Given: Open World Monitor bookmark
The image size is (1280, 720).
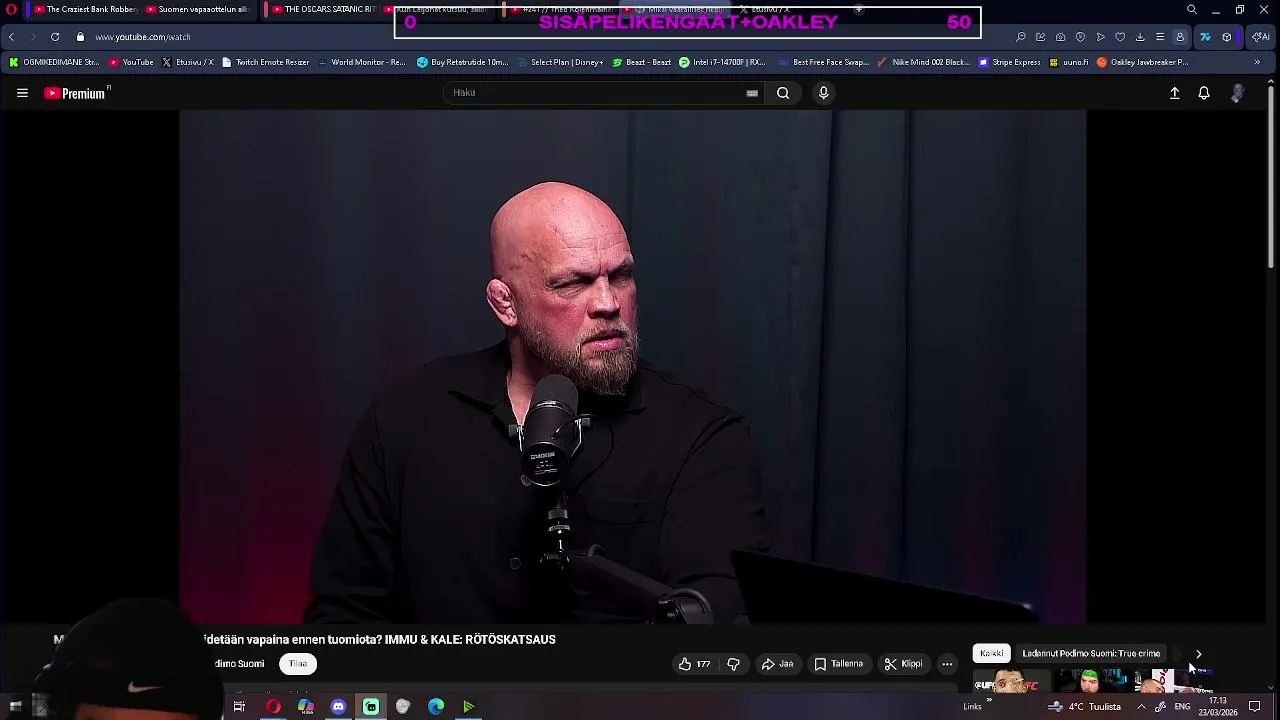Looking at the screenshot, I should click(x=362, y=62).
